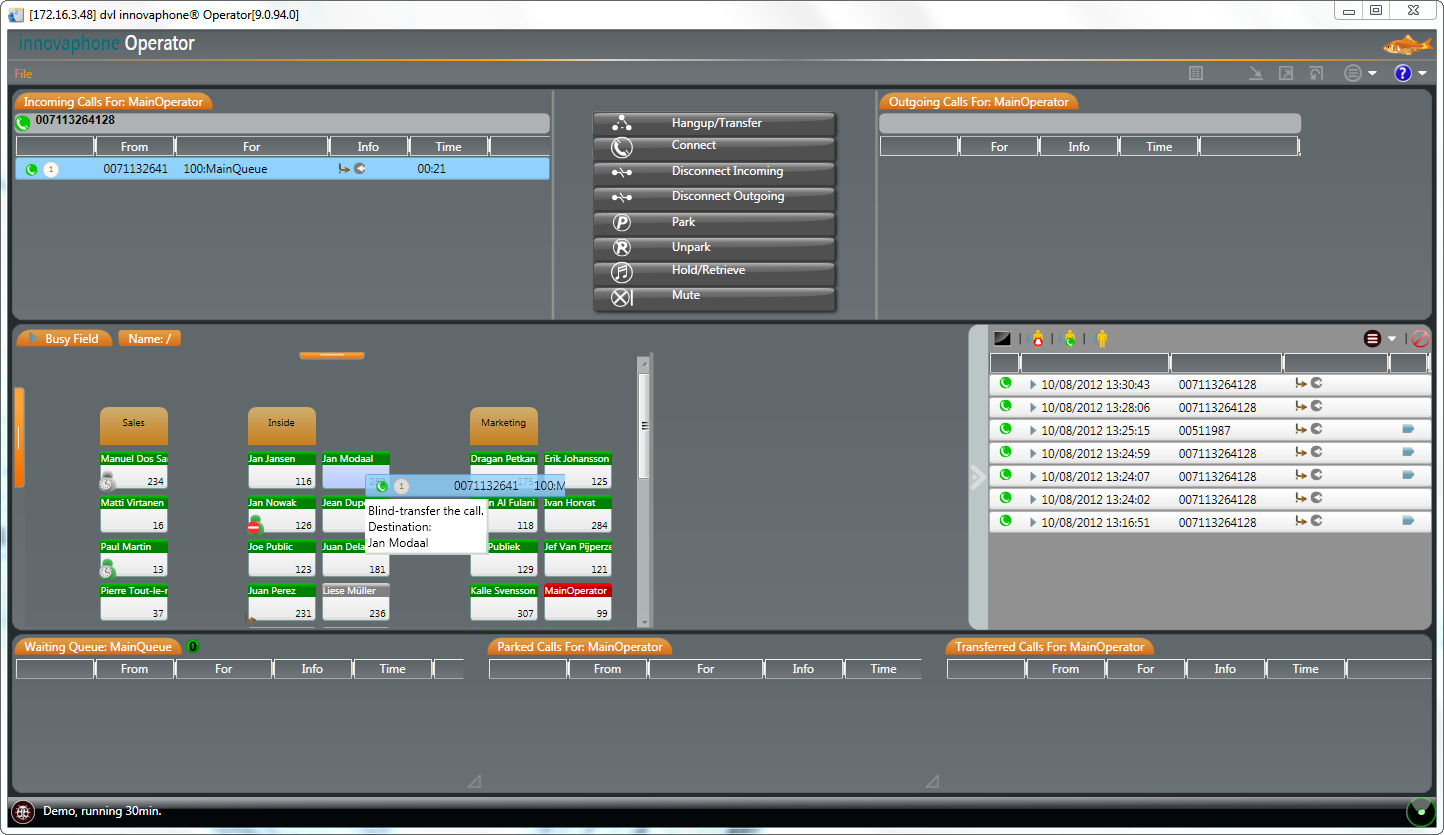The width and height of the screenshot is (1444, 835).
Task: Open the dark red journal menu icon
Action: click(x=1372, y=339)
